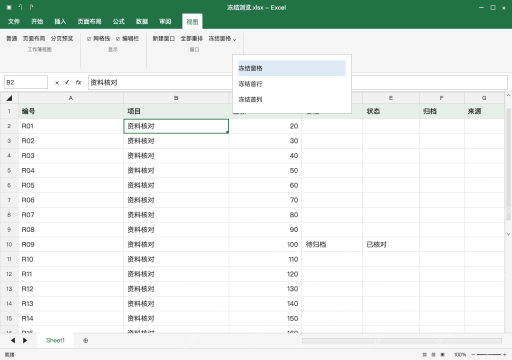Click the redo arrow in the title bar
The image size is (512, 360).
pyautogui.click(x=31, y=7)
